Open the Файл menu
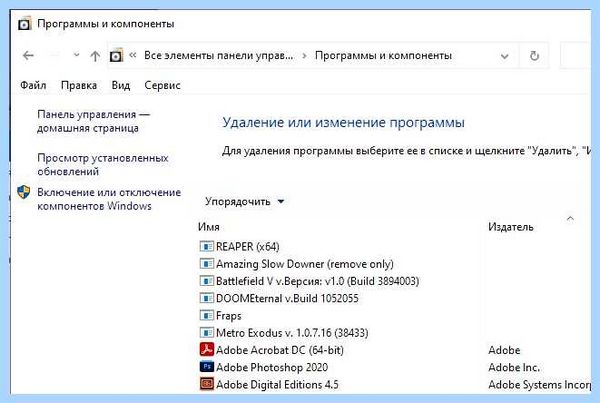The height and width of the screenshot is (403, 600). click(33, 85)
